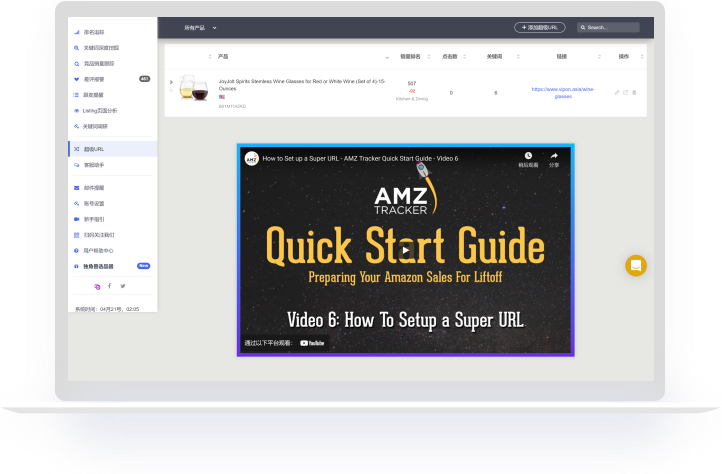Focus the Search field in top bar
The width and height of the screenshot is (722, 474).
pos(608,28)
